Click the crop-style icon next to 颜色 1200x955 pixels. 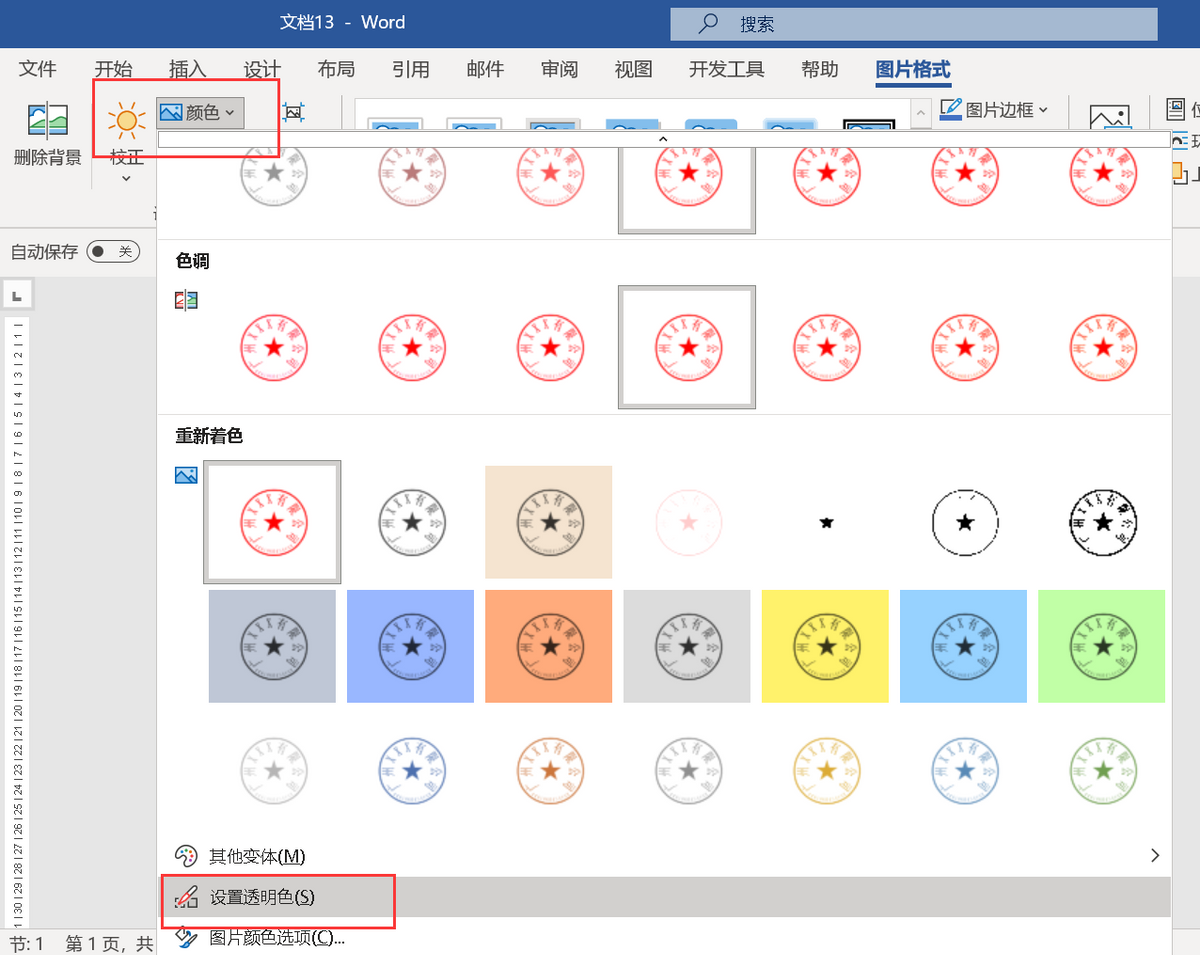point(293,112)
